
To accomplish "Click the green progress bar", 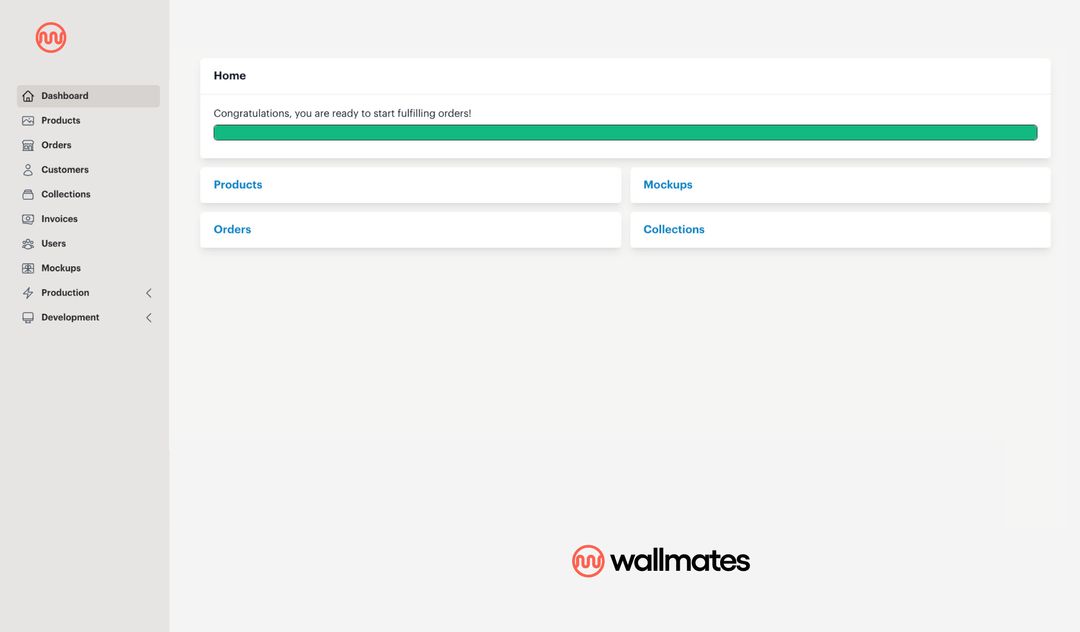I will pos(625,132).
